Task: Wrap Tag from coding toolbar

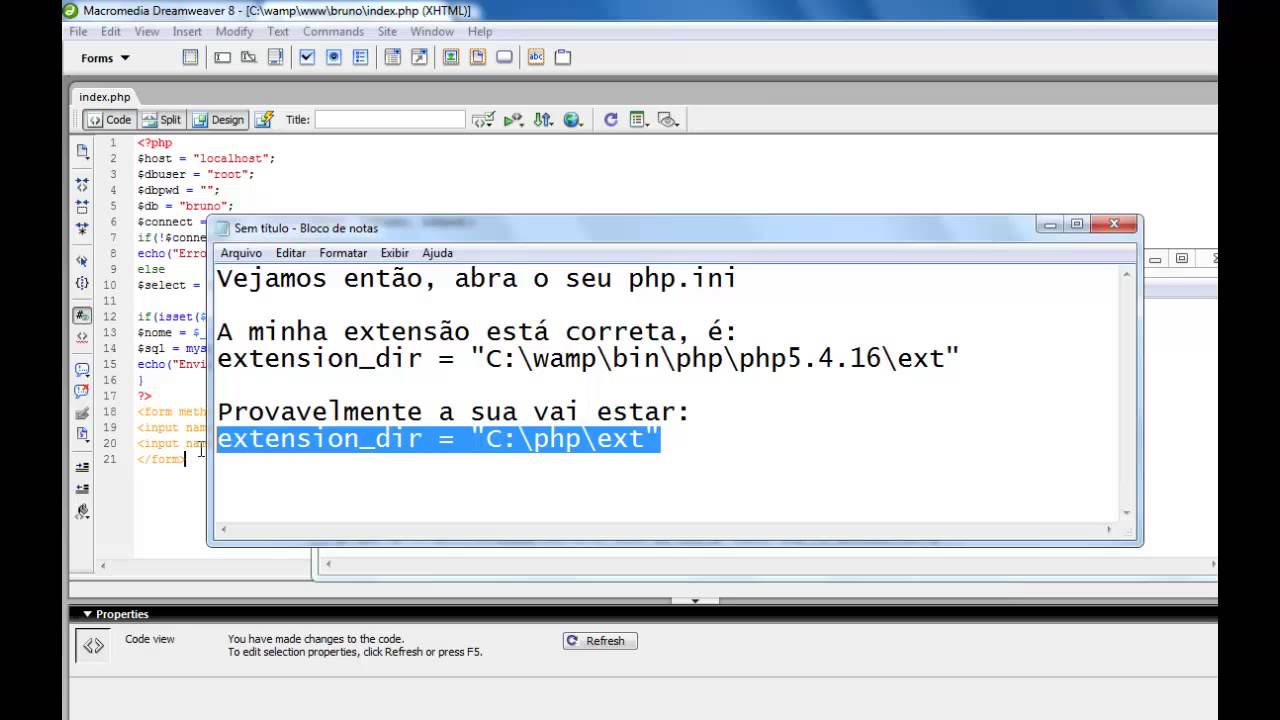Action: pyautogui.click(x=82, y=412)
